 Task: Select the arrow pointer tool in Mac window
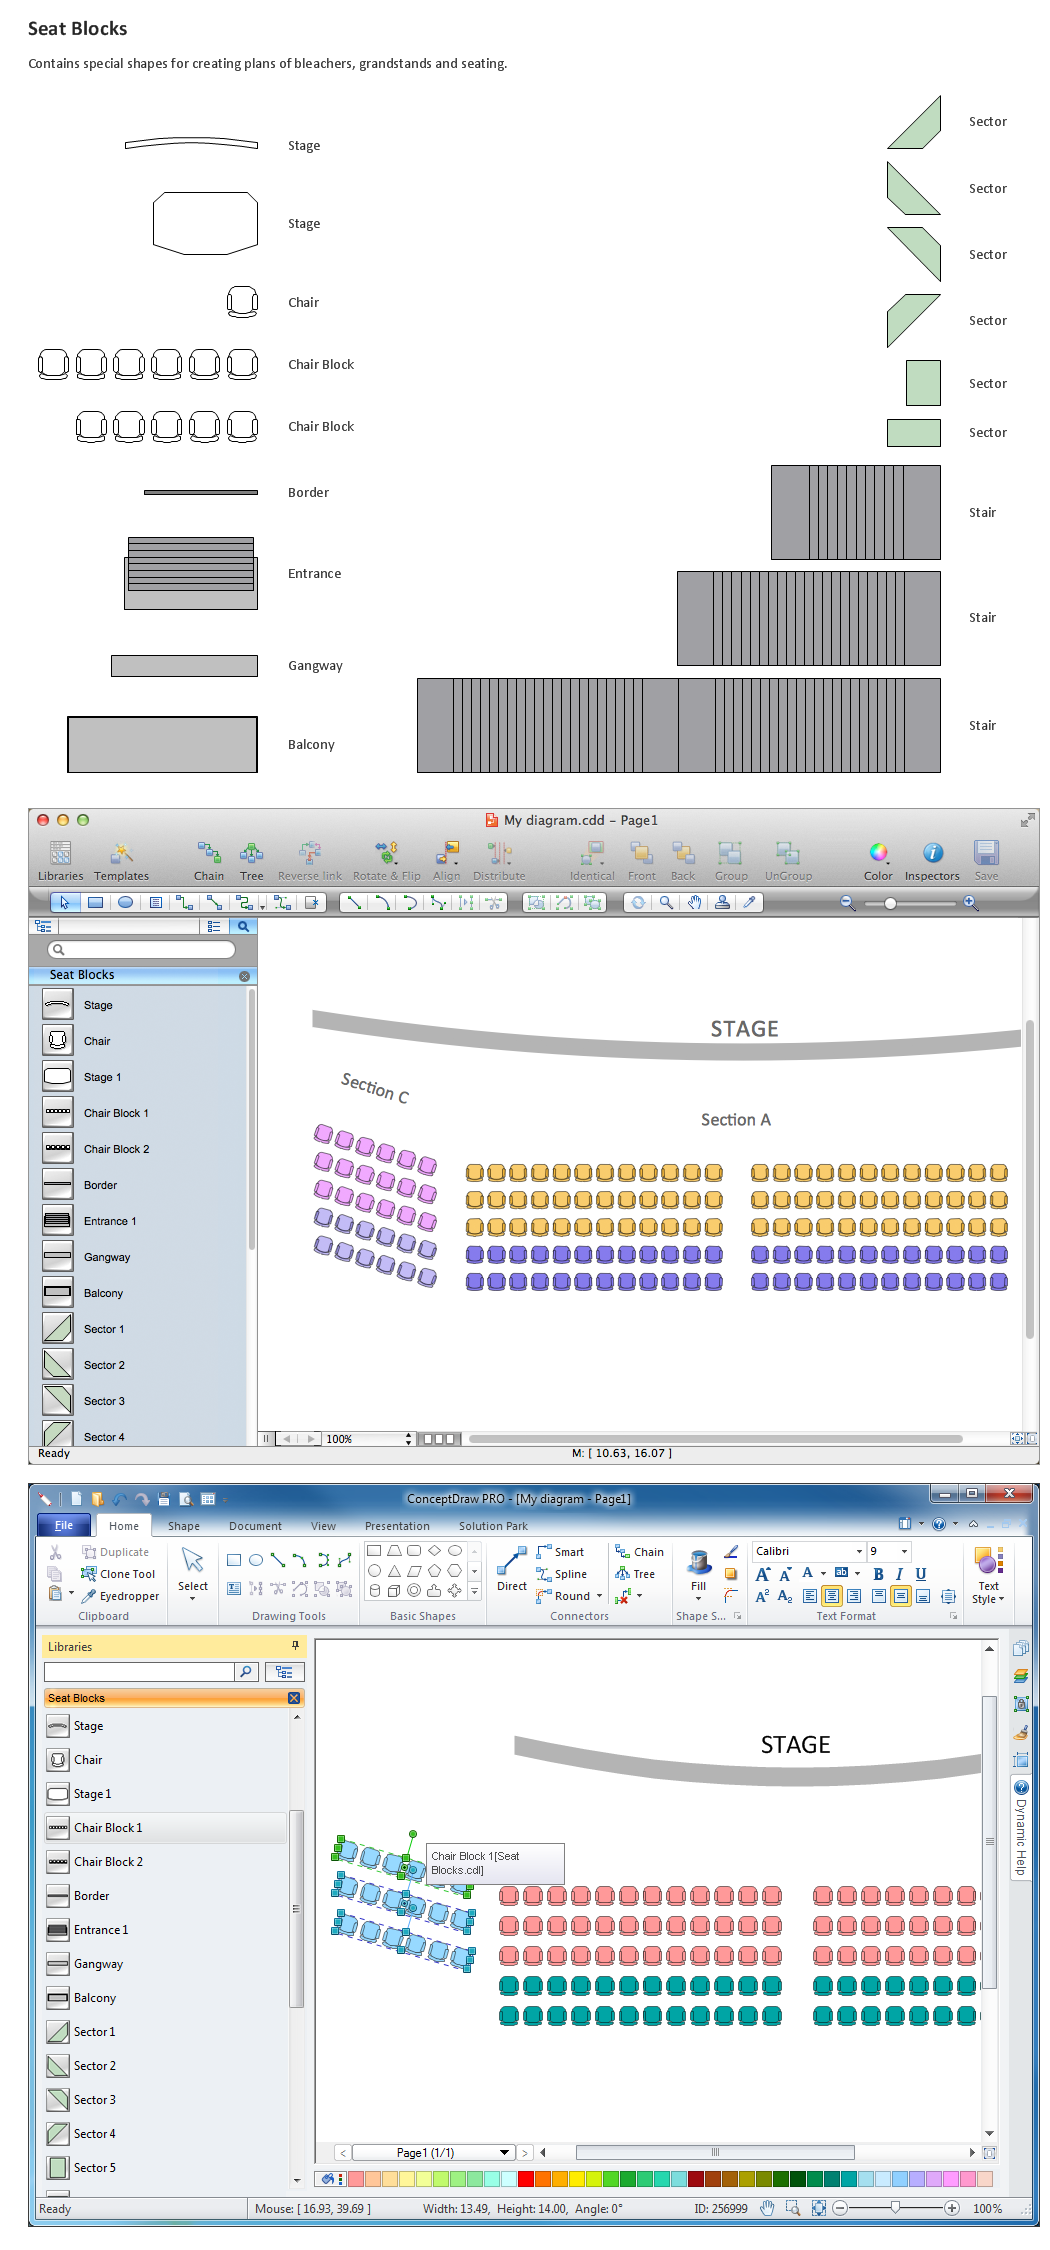pyautogui.click(x=65, y=902)
